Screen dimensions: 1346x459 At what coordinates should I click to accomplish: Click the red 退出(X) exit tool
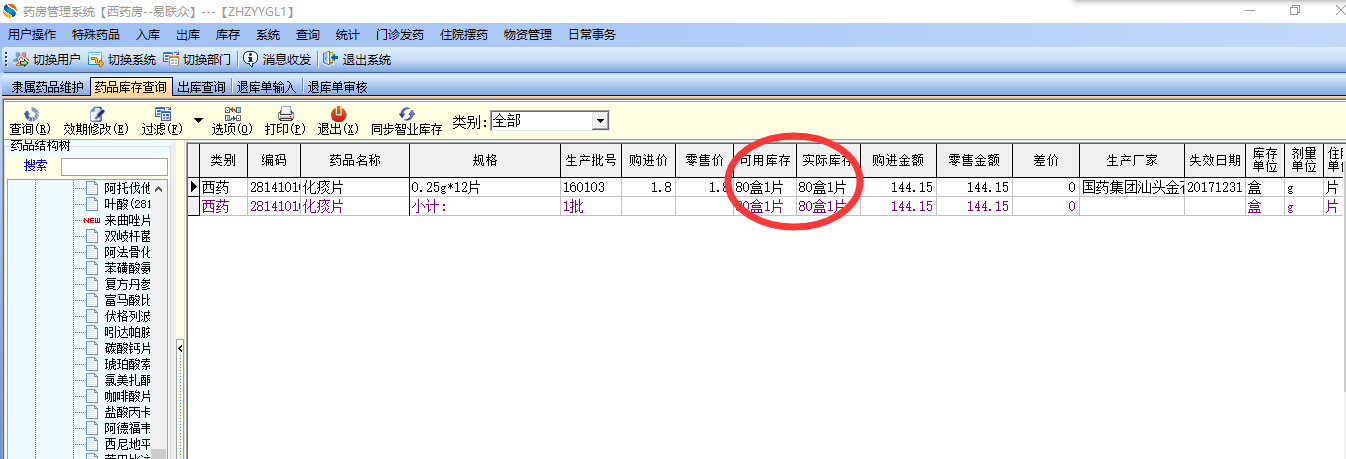pos(338,121)
